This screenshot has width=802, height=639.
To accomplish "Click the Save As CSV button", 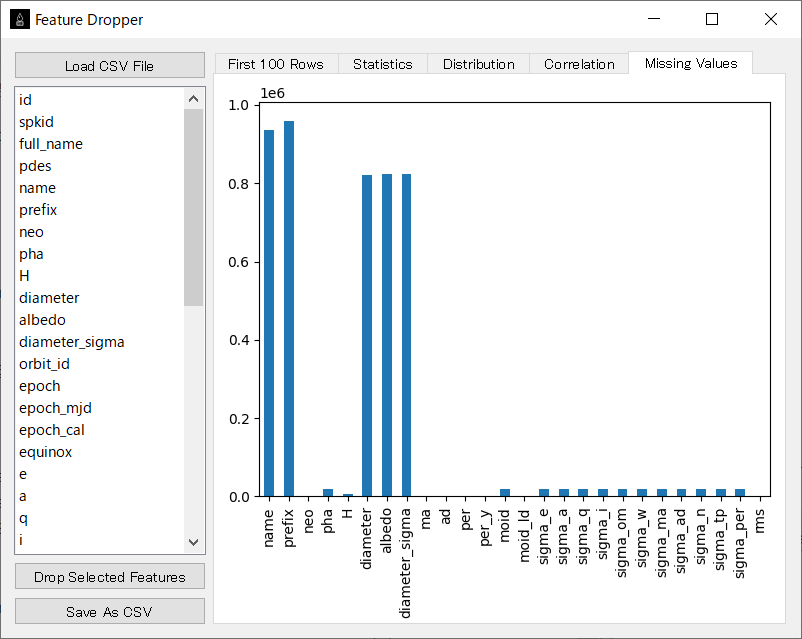I will click(x=110, y=611).
